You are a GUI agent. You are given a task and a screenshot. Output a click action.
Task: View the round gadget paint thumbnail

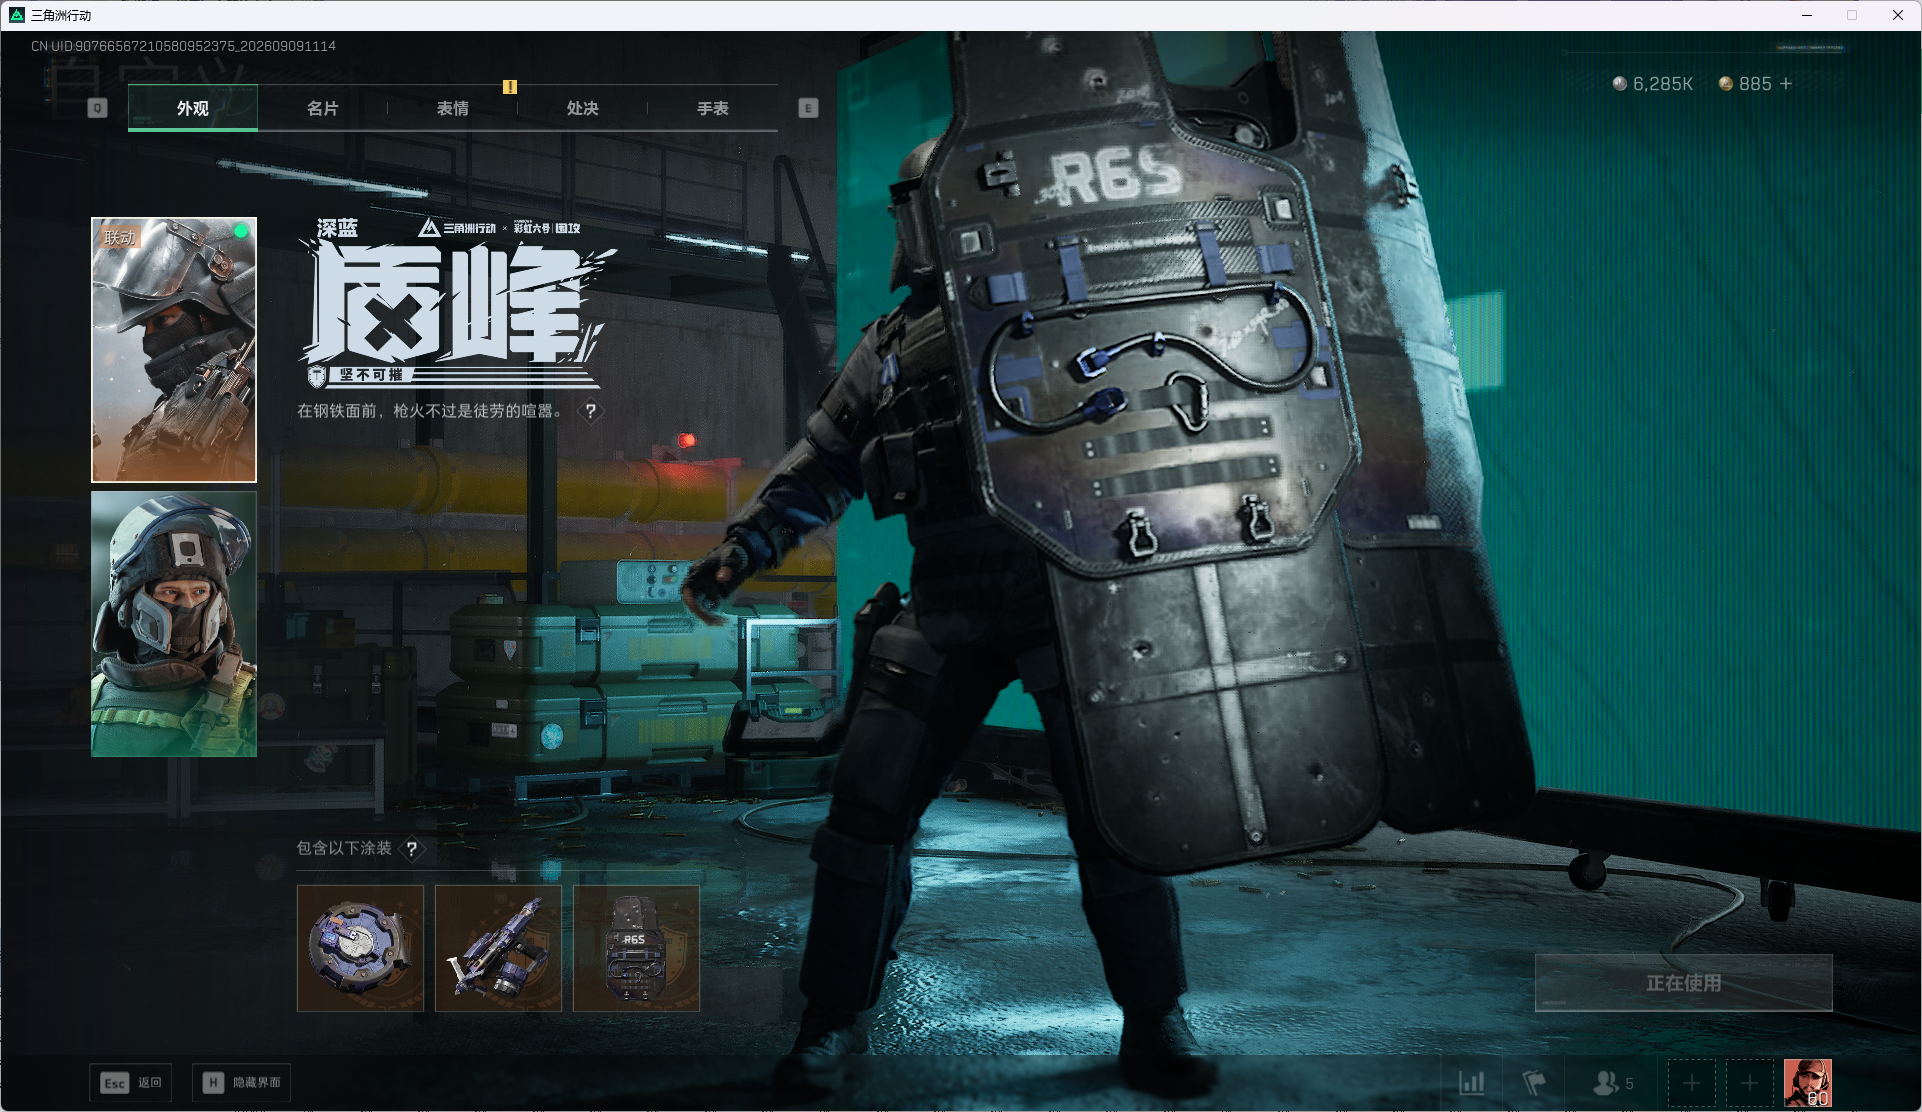tap(360, 948)
